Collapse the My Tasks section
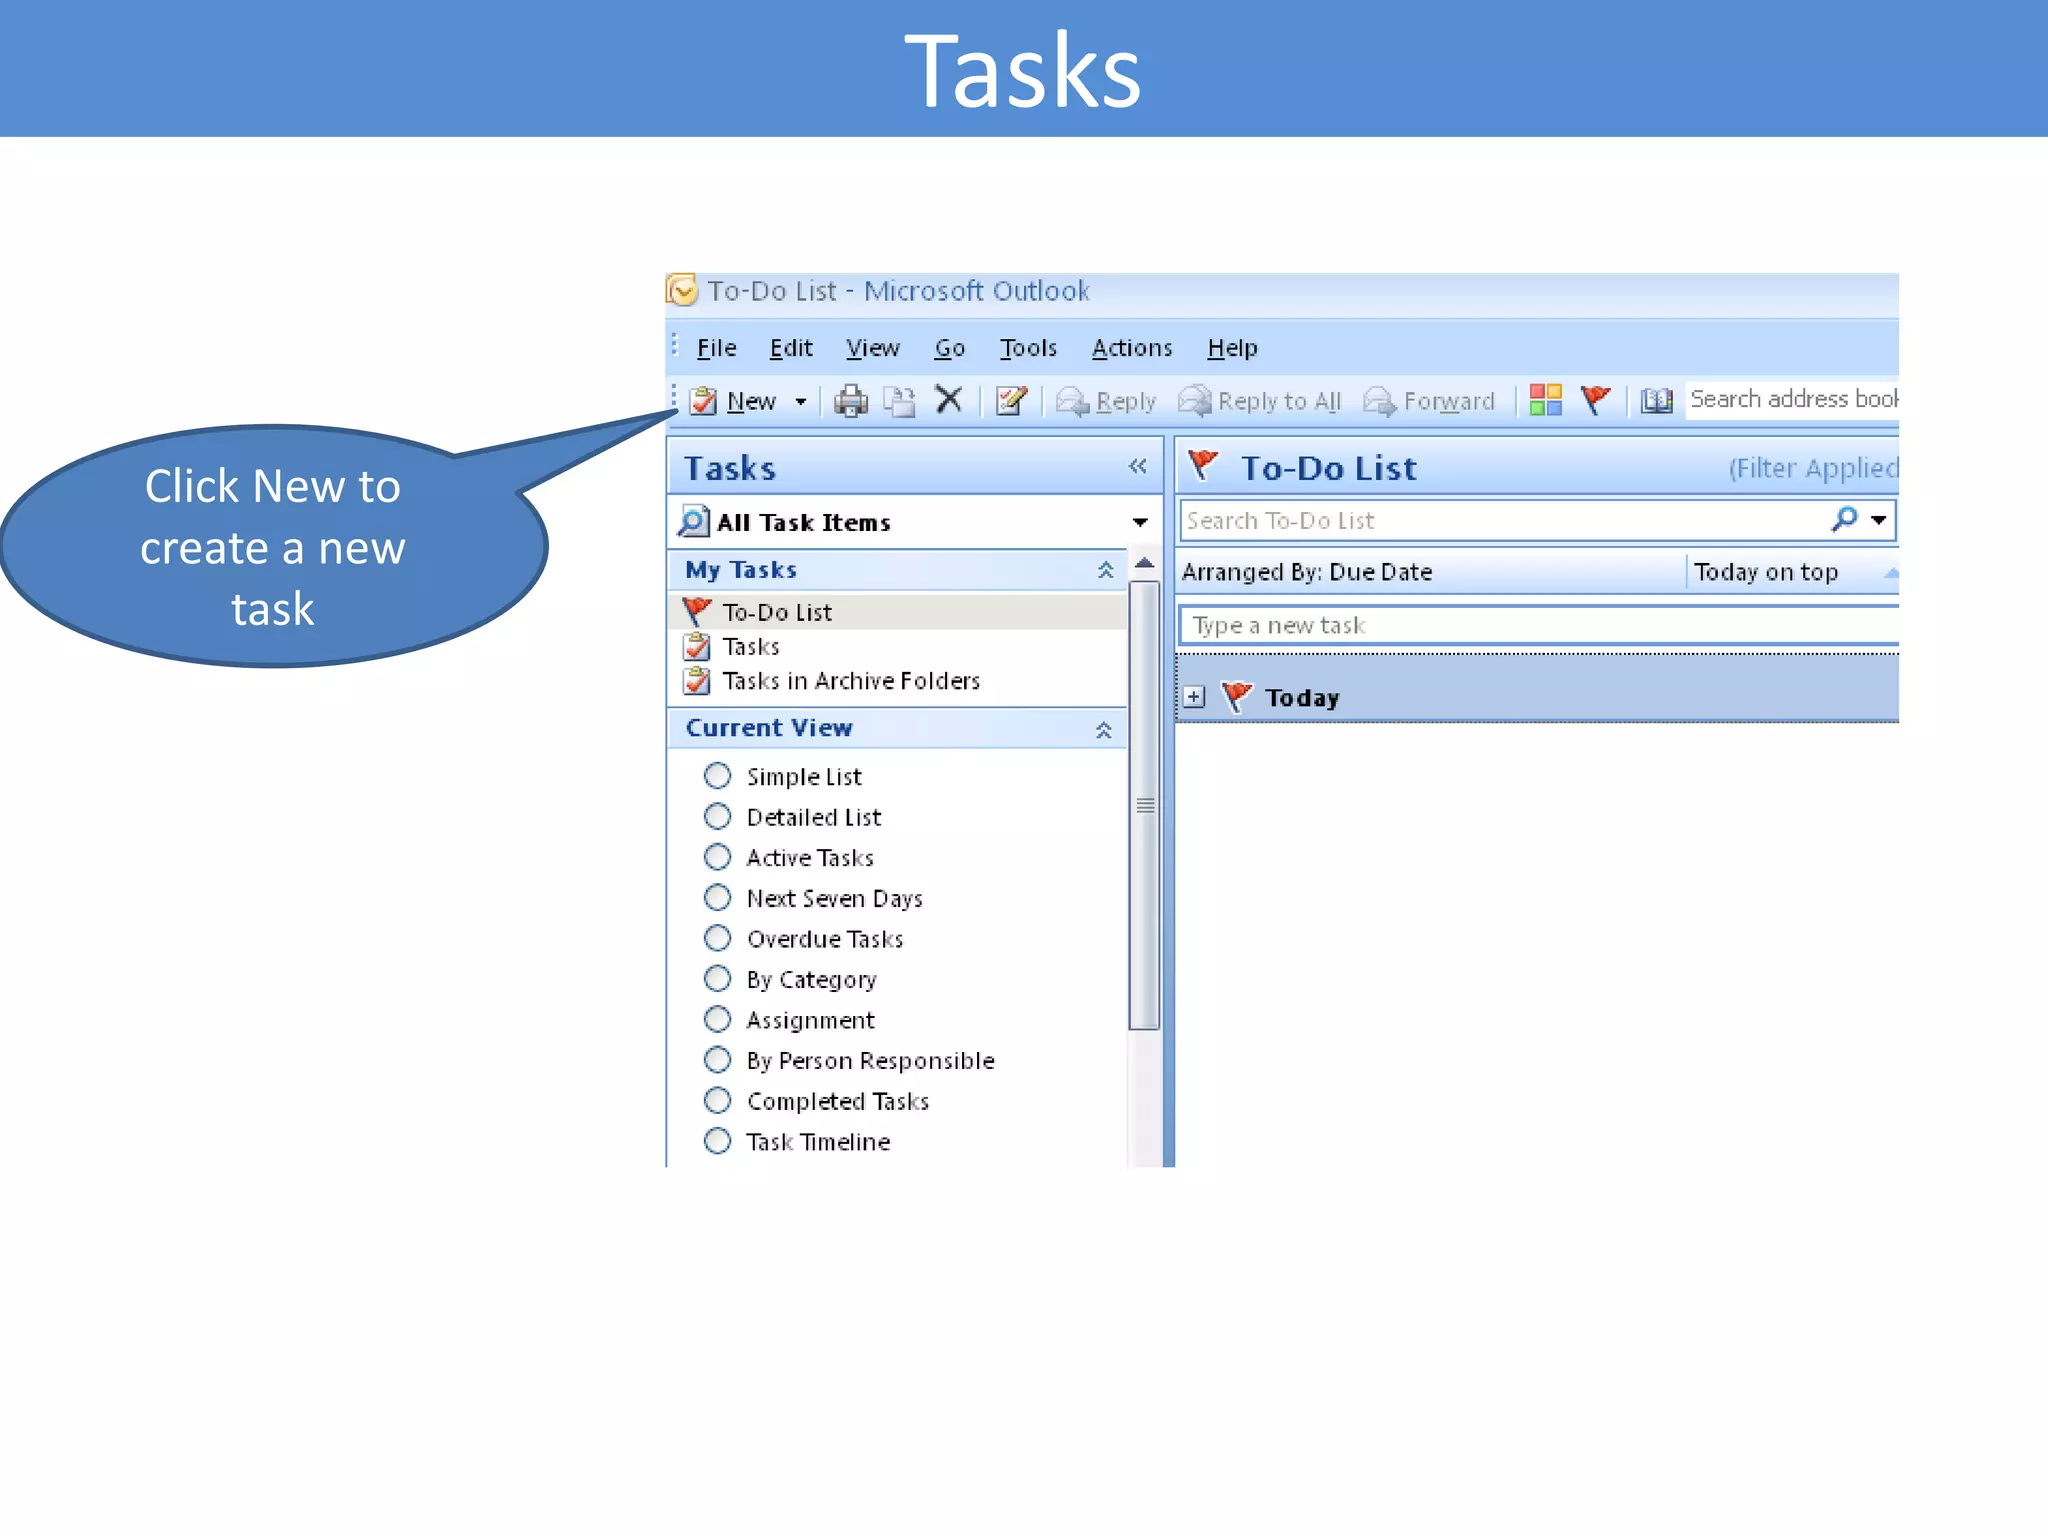The image size is (2048, 1536). click(x=1105, y=570)
